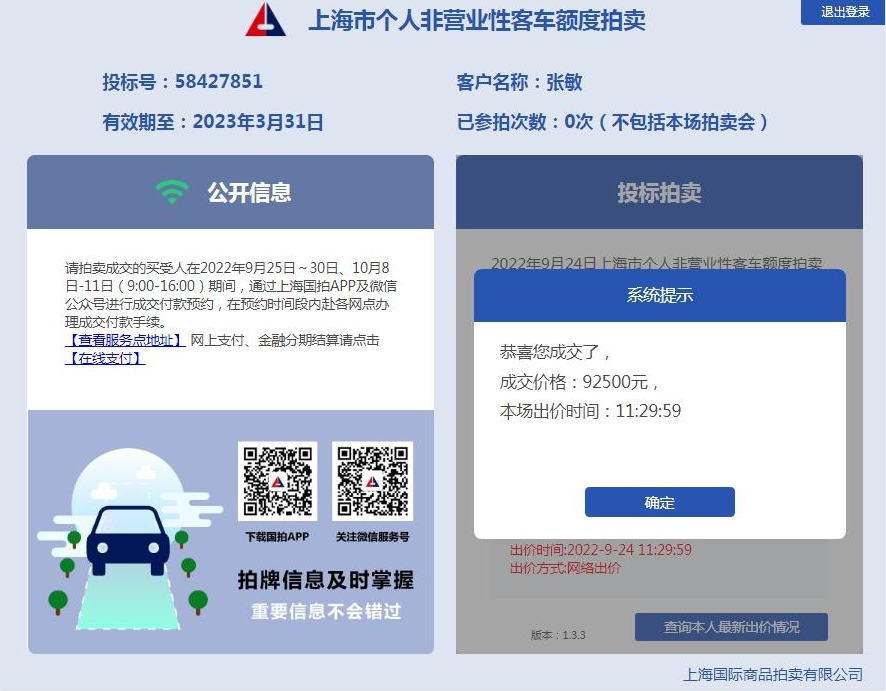Click the 成交价格 92500元 line
Image resolution: width=886 pixels, height=691 pixels.
[x=579, y=382]
